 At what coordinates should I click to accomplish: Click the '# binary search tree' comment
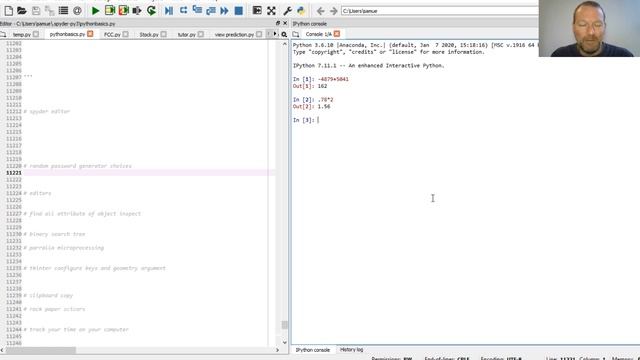pyautogui.click(x=54, y=234)
